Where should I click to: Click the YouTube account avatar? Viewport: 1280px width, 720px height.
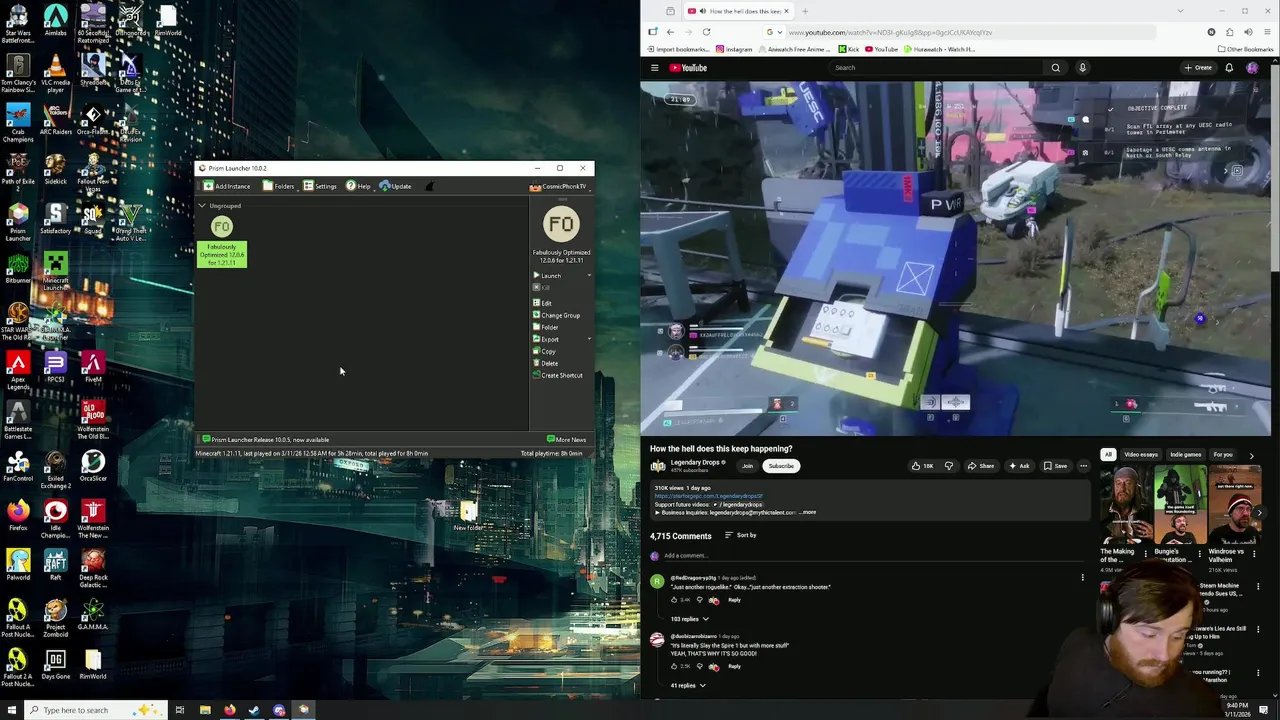click(x=1252, y=68)
